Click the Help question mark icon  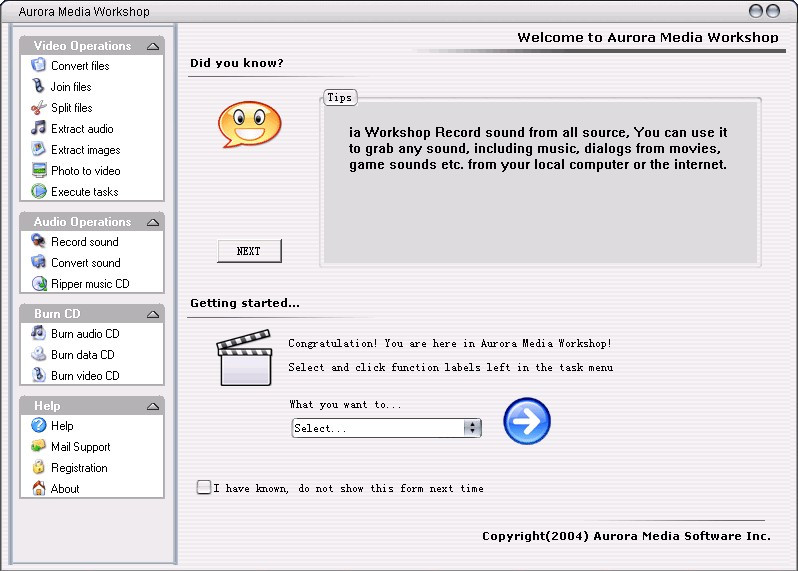39,425
